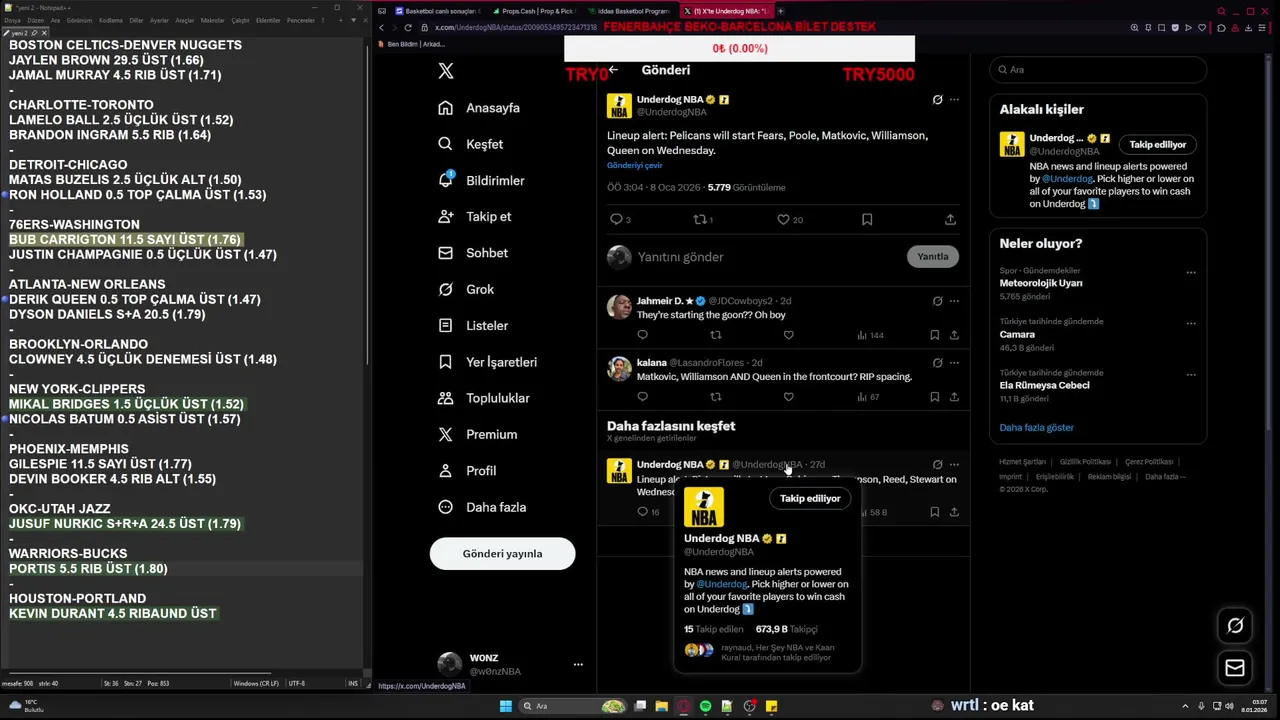Repost the Pelicans lineup post
Screen dimensions: 1280x720
tap(699, 219)
